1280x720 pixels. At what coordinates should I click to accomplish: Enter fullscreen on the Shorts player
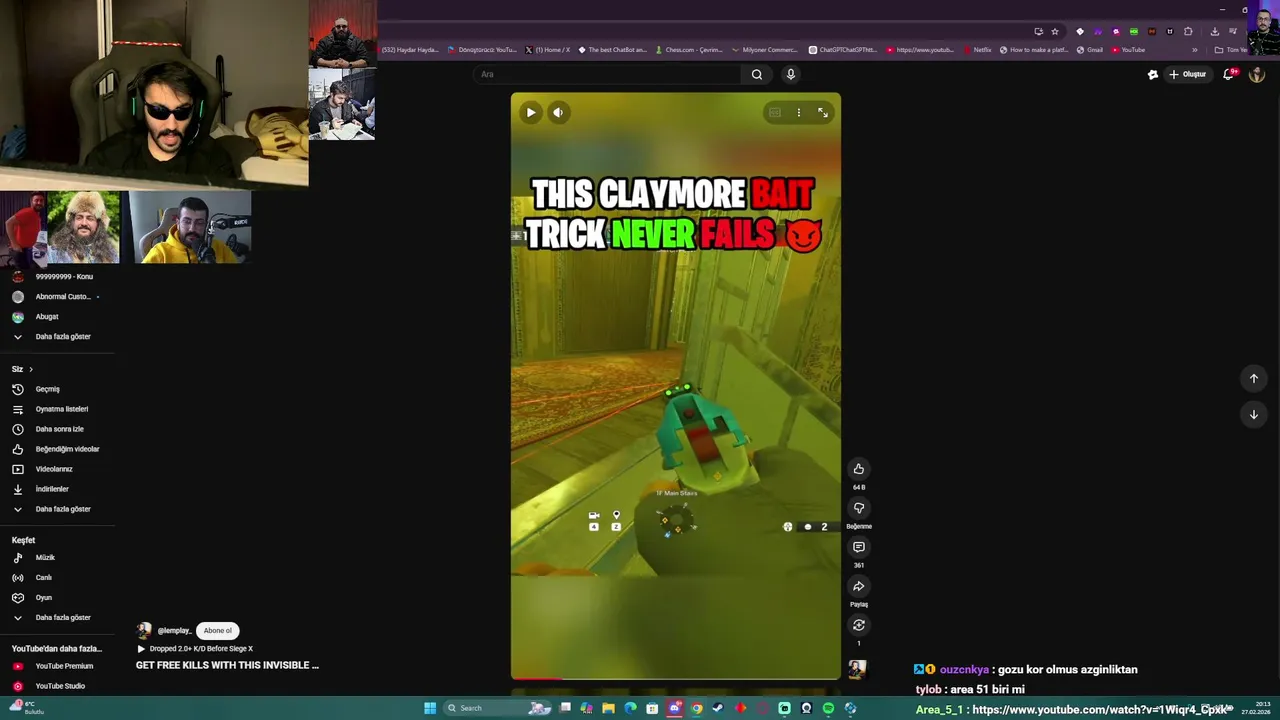pyautogui.click(x=823, y=113)
